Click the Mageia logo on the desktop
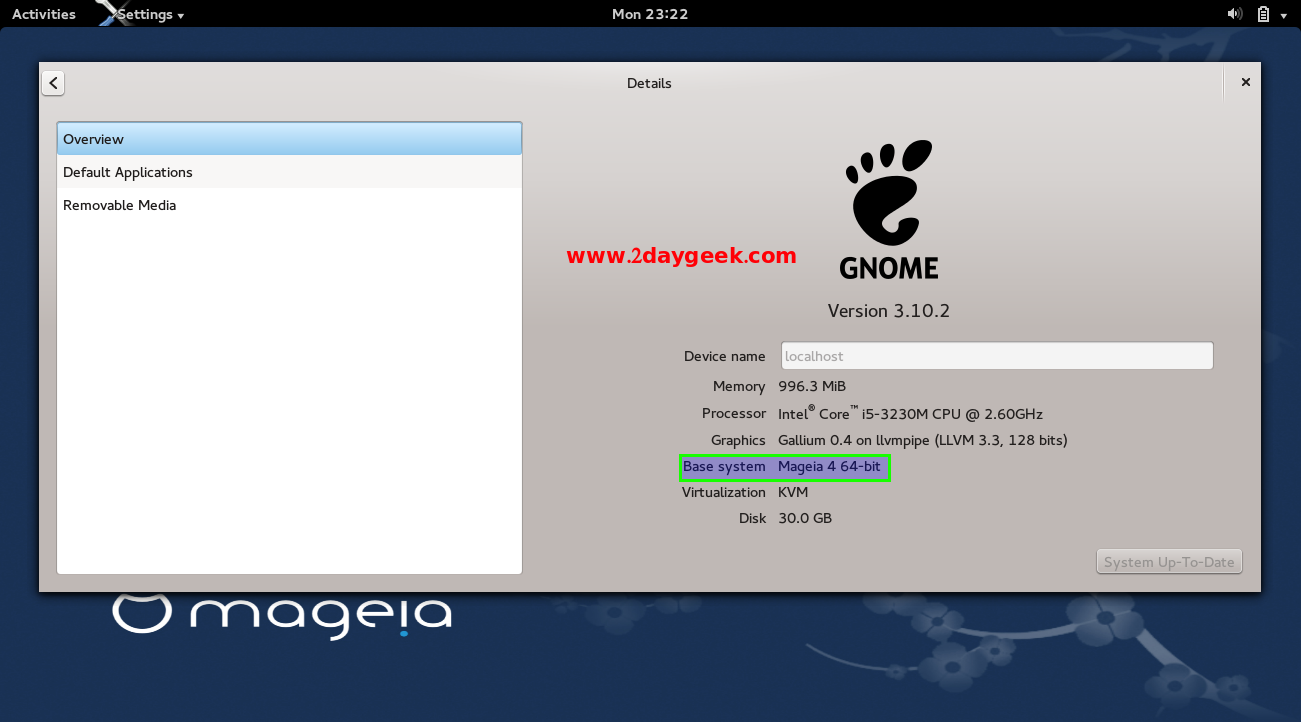 pos(282,614)
